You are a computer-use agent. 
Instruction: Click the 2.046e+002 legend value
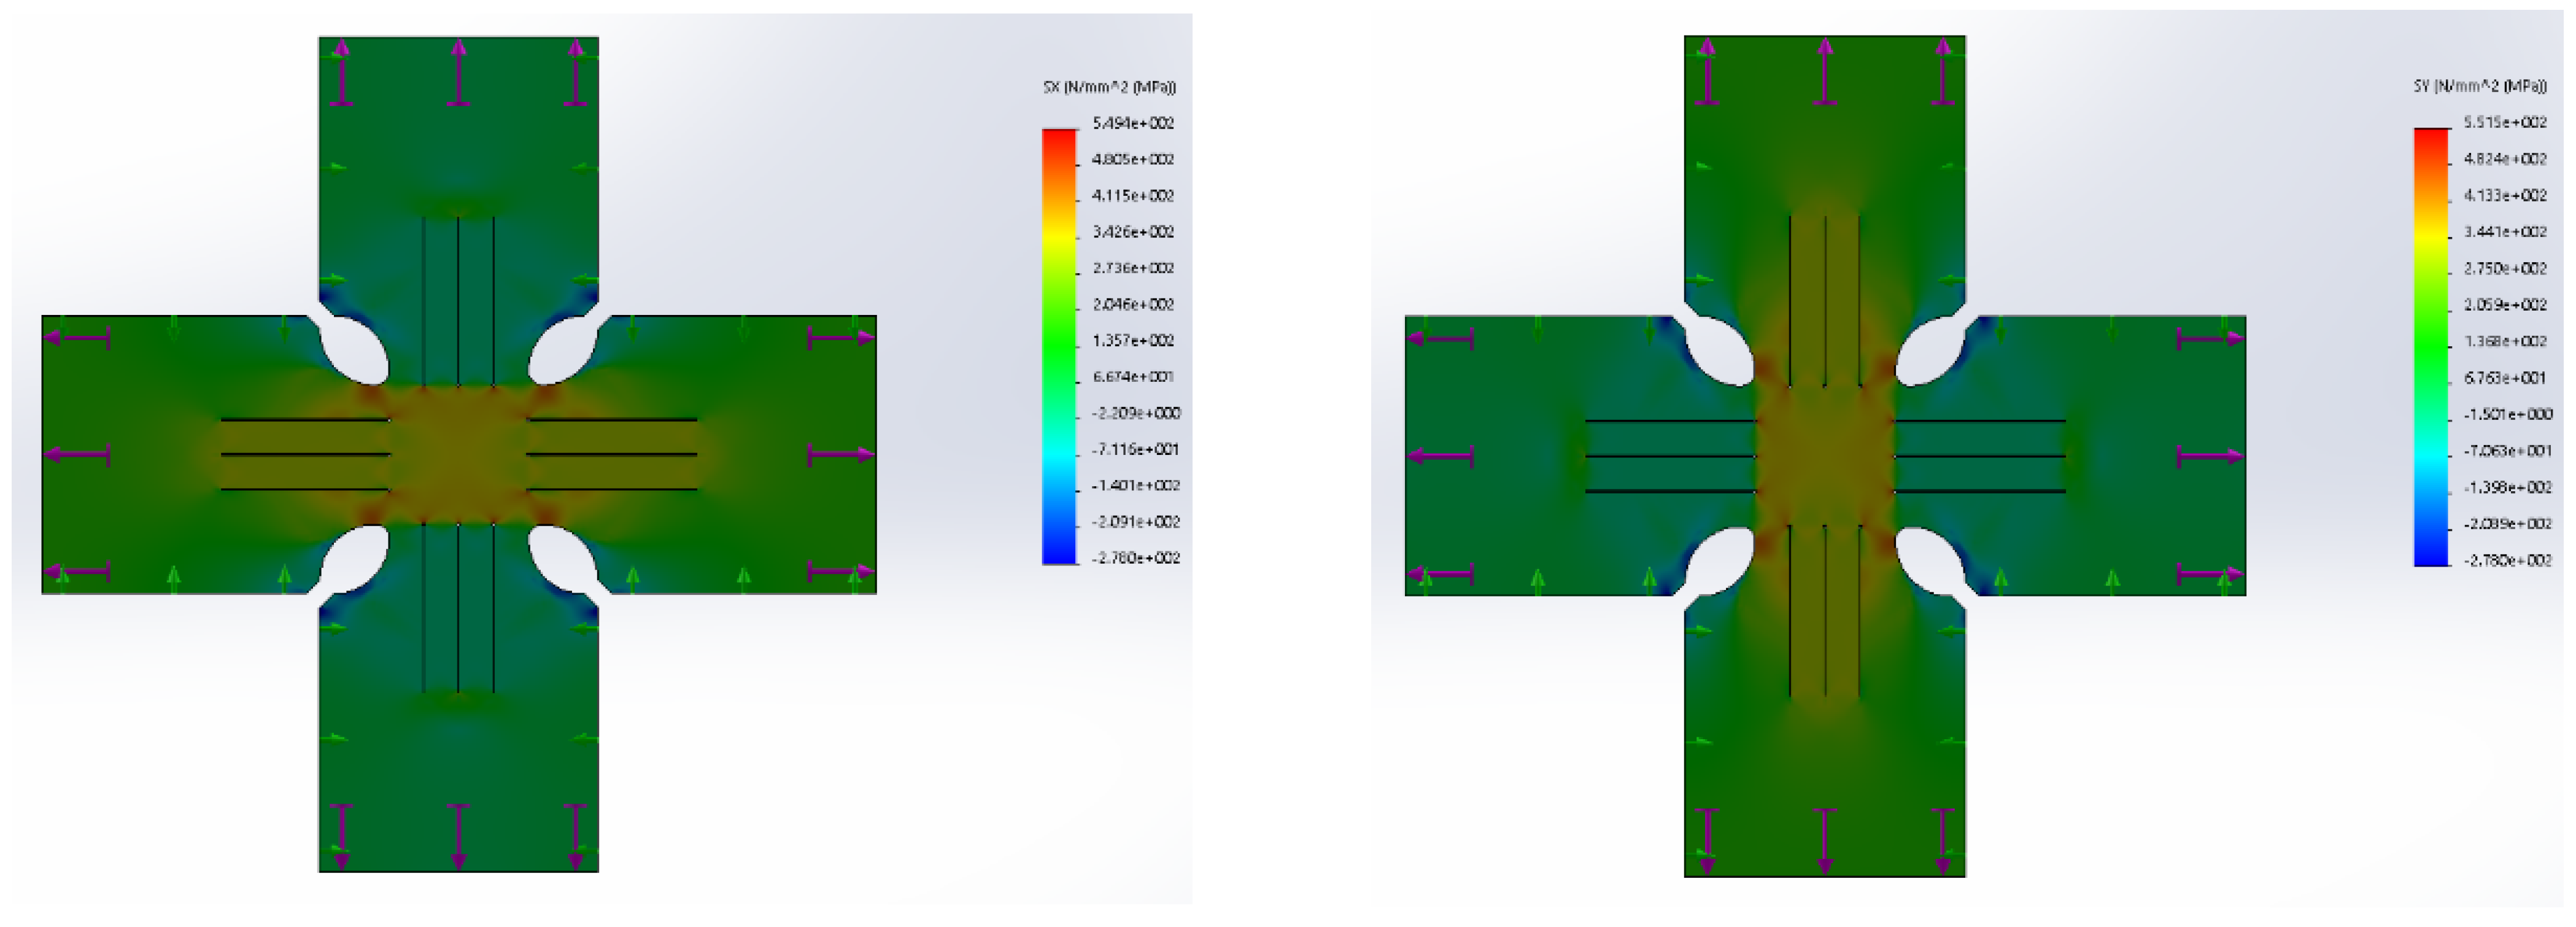[x=1132, y=304]
